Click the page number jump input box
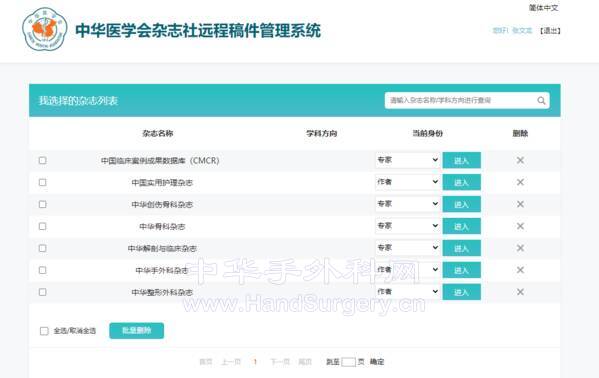This screenshot has width=599, height=378. coord(348,362)
